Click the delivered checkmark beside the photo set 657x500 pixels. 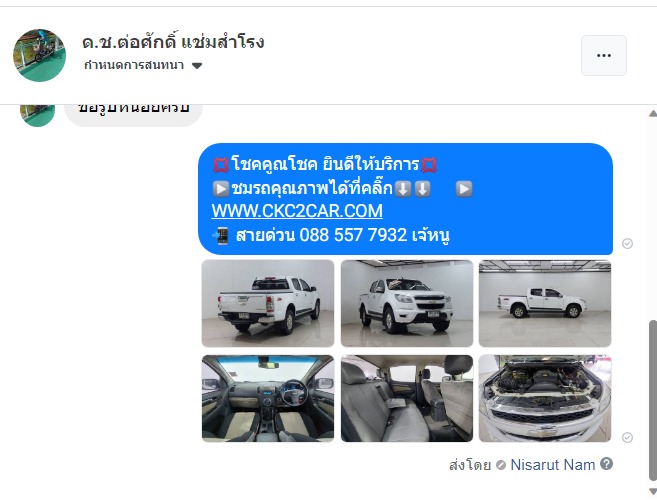pyautogui.click(x=627, y=438)
